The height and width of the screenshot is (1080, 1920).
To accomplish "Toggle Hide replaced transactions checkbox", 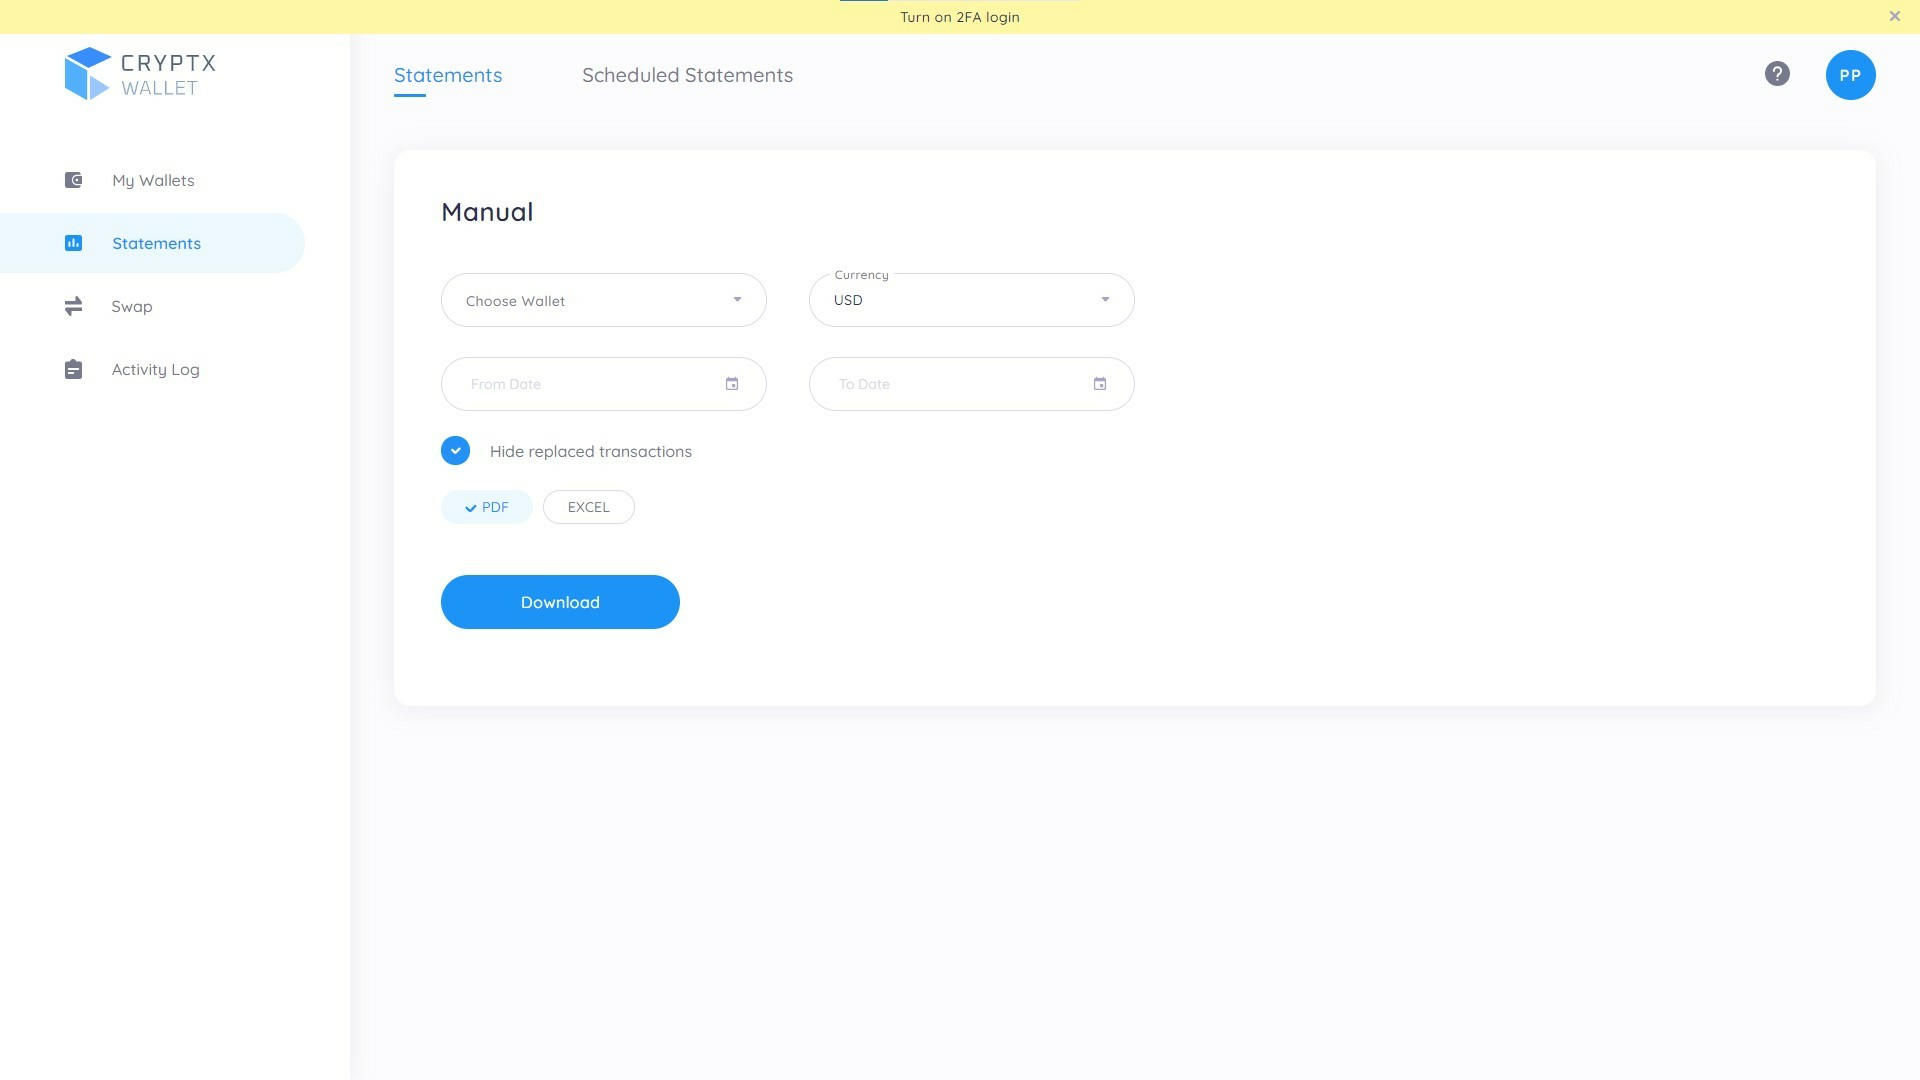I will (455, 450).
